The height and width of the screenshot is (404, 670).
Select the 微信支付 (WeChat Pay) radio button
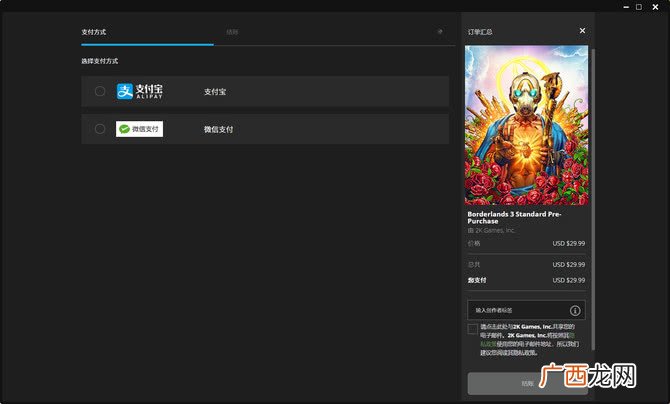pos(100,129)
